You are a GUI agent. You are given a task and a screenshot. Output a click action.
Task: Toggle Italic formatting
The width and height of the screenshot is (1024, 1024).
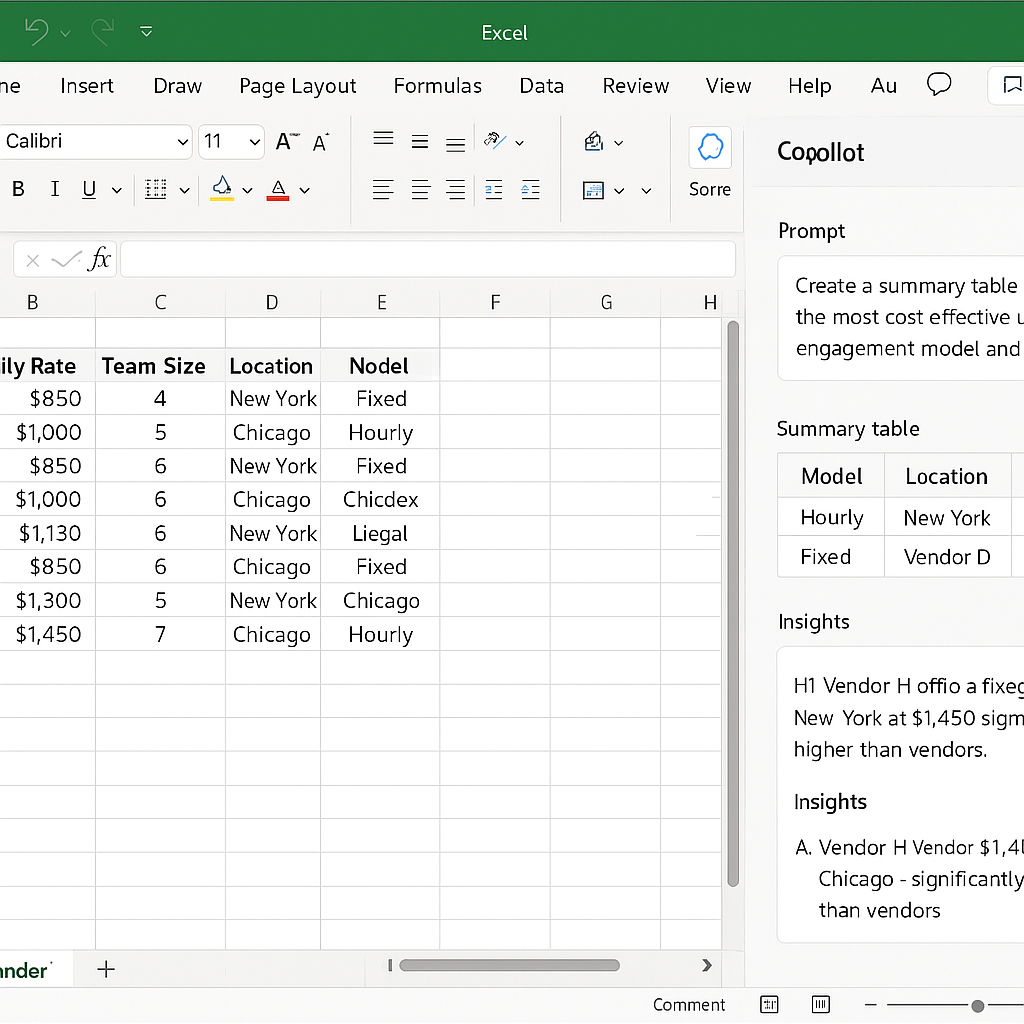tap(55, 189)
